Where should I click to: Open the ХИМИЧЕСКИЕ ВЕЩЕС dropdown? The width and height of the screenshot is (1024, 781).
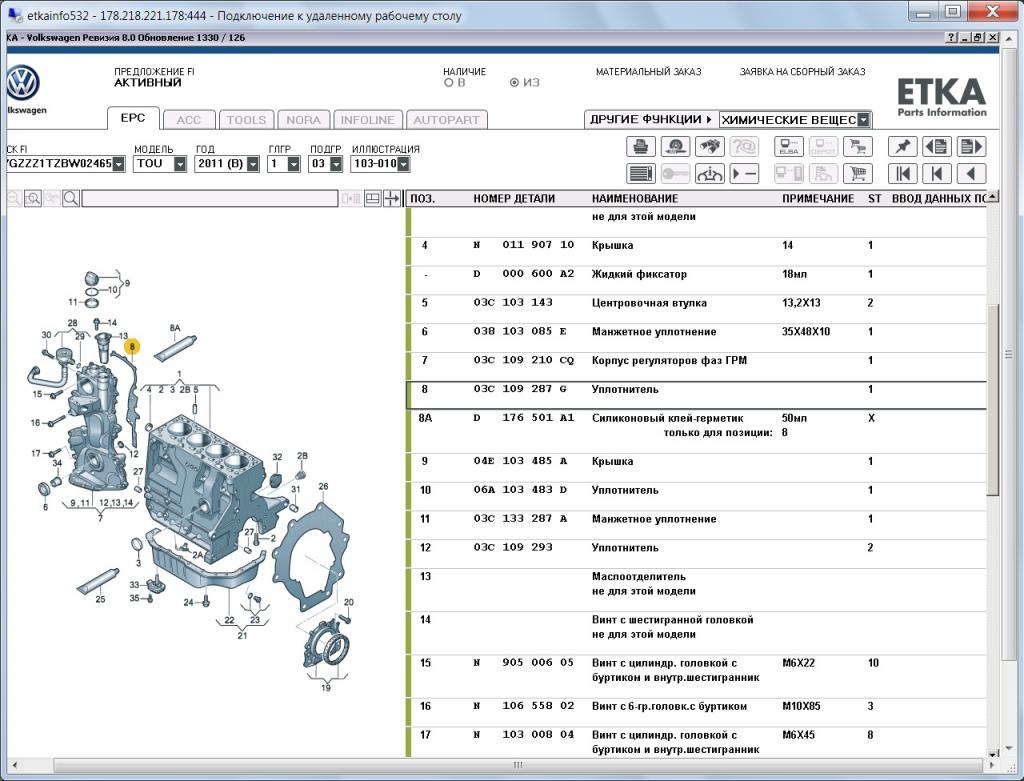pos(863,120)
